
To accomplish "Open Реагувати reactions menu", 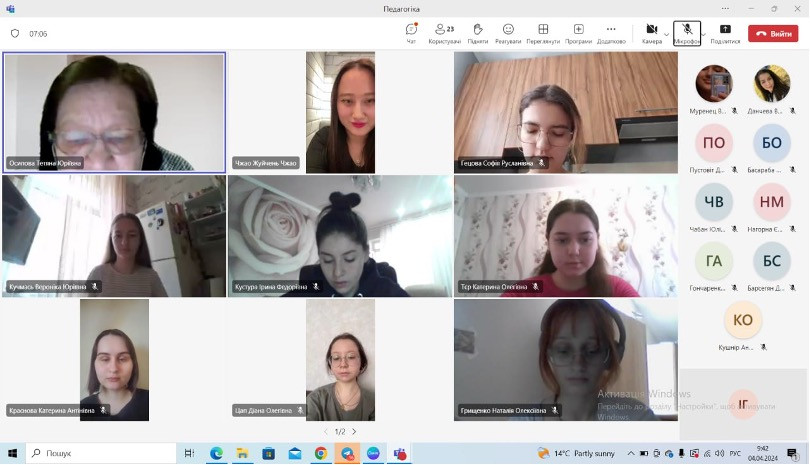I will (508, 34).
